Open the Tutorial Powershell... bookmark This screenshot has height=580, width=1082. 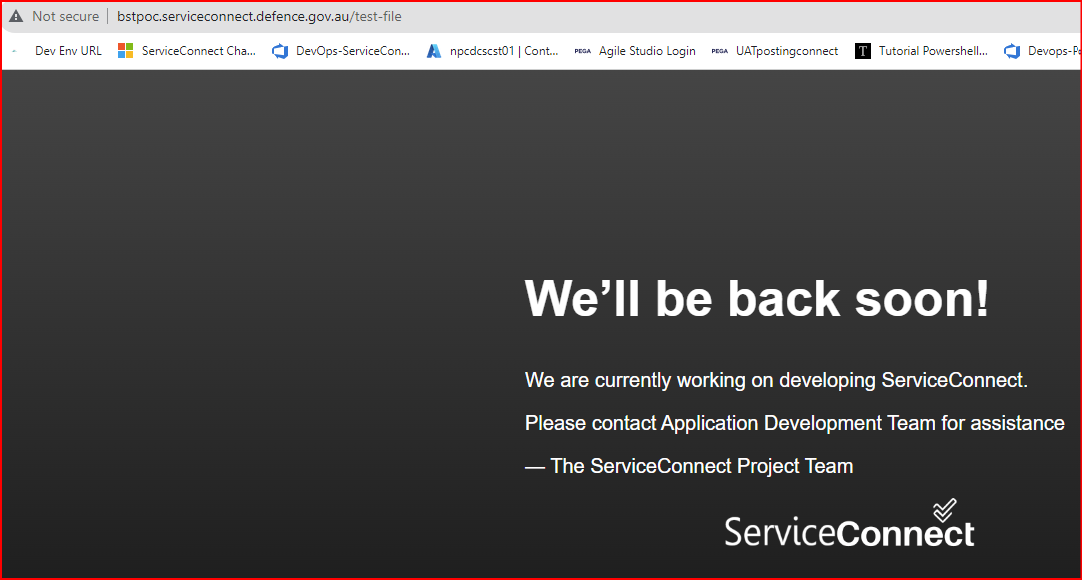click(x=933, y=50)
